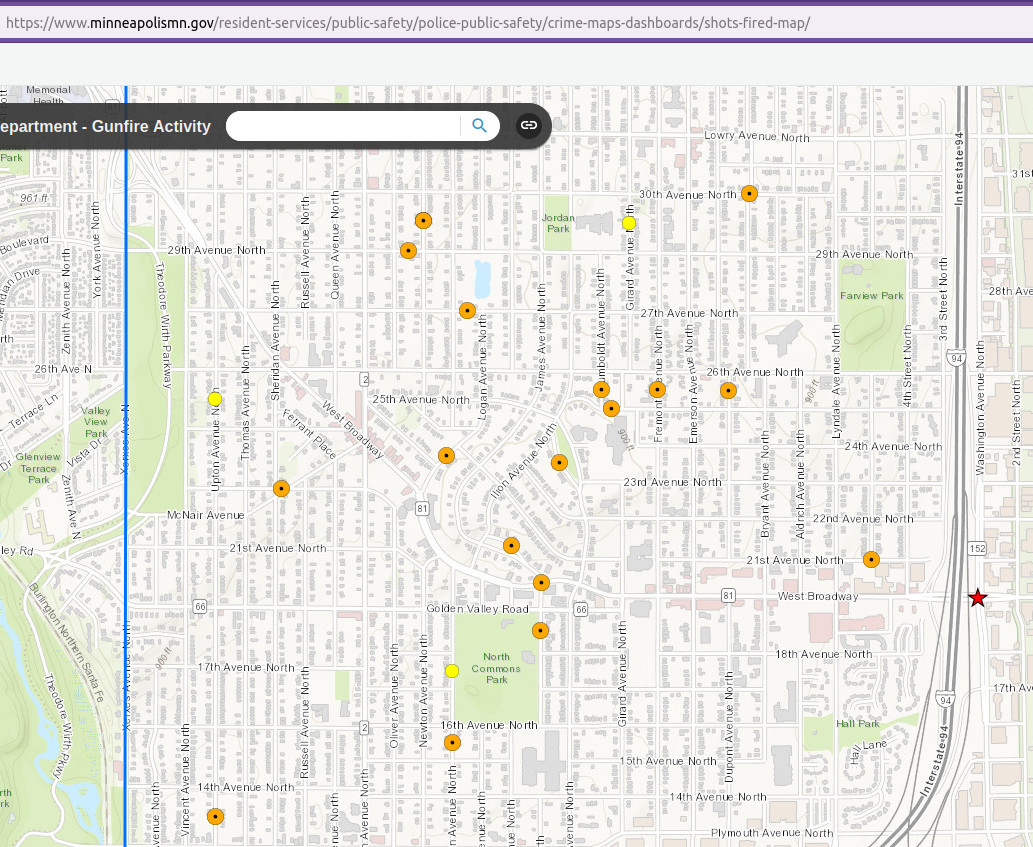The image size is (1033, 847).
Task: Select orange marker right of 29th Avenue North label
Action: (x=408, y=250)
